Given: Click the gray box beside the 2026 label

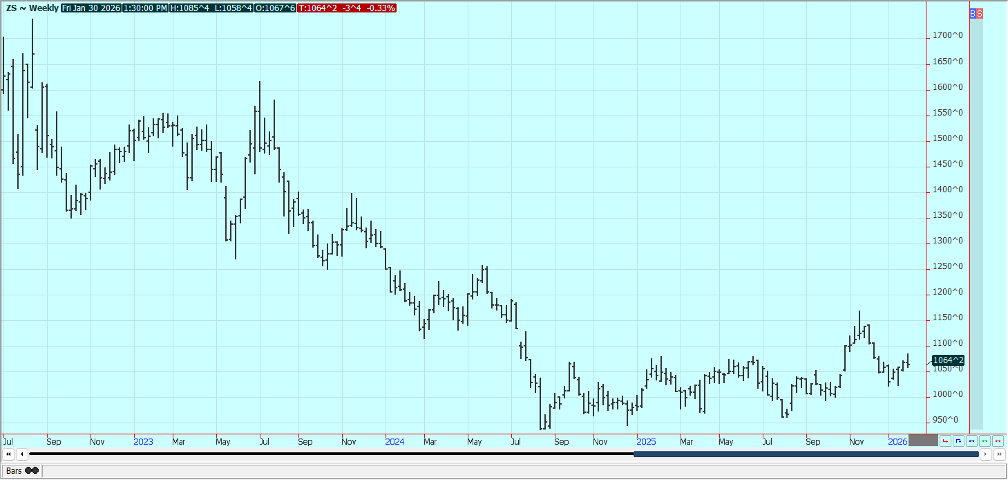Looking at the screenshot, I should pyautogui.click(x=922, y=440).
